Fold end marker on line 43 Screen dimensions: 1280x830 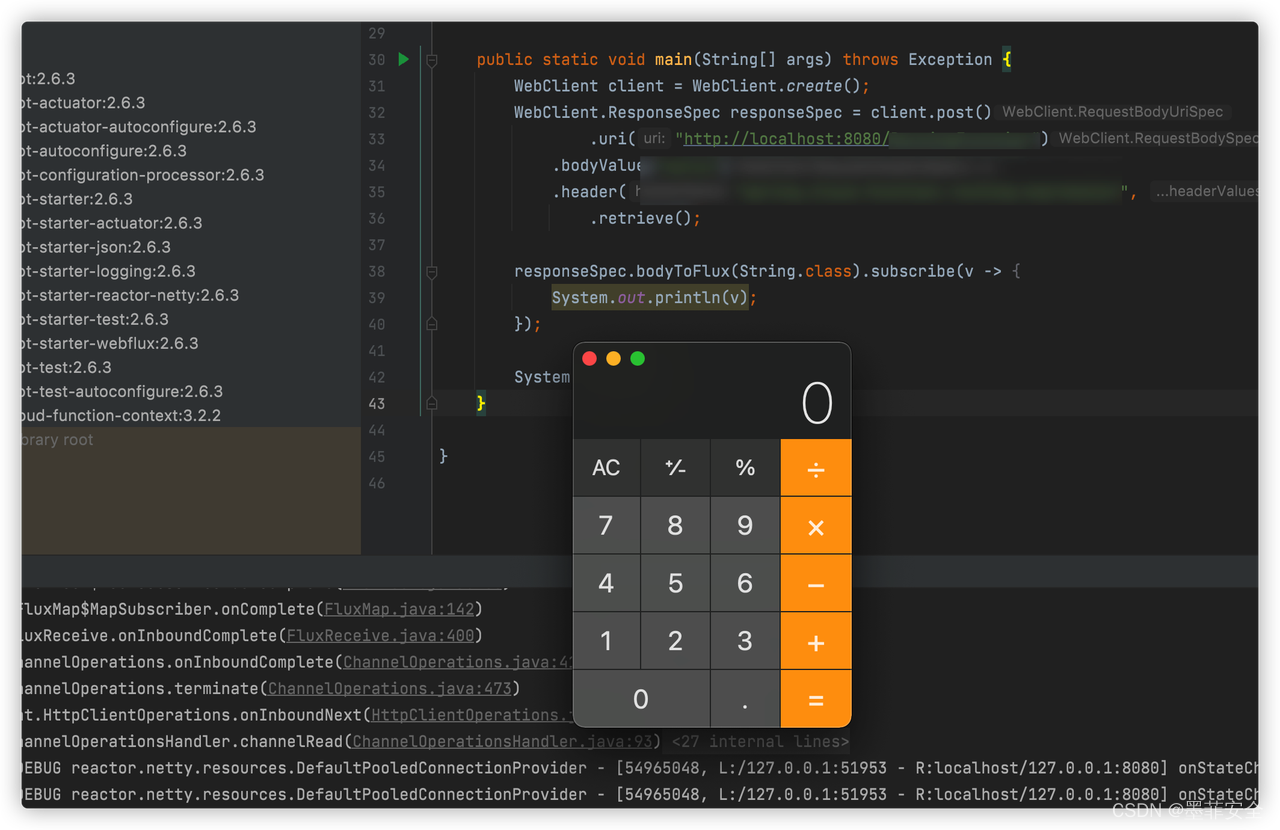(x=432, y=403)
